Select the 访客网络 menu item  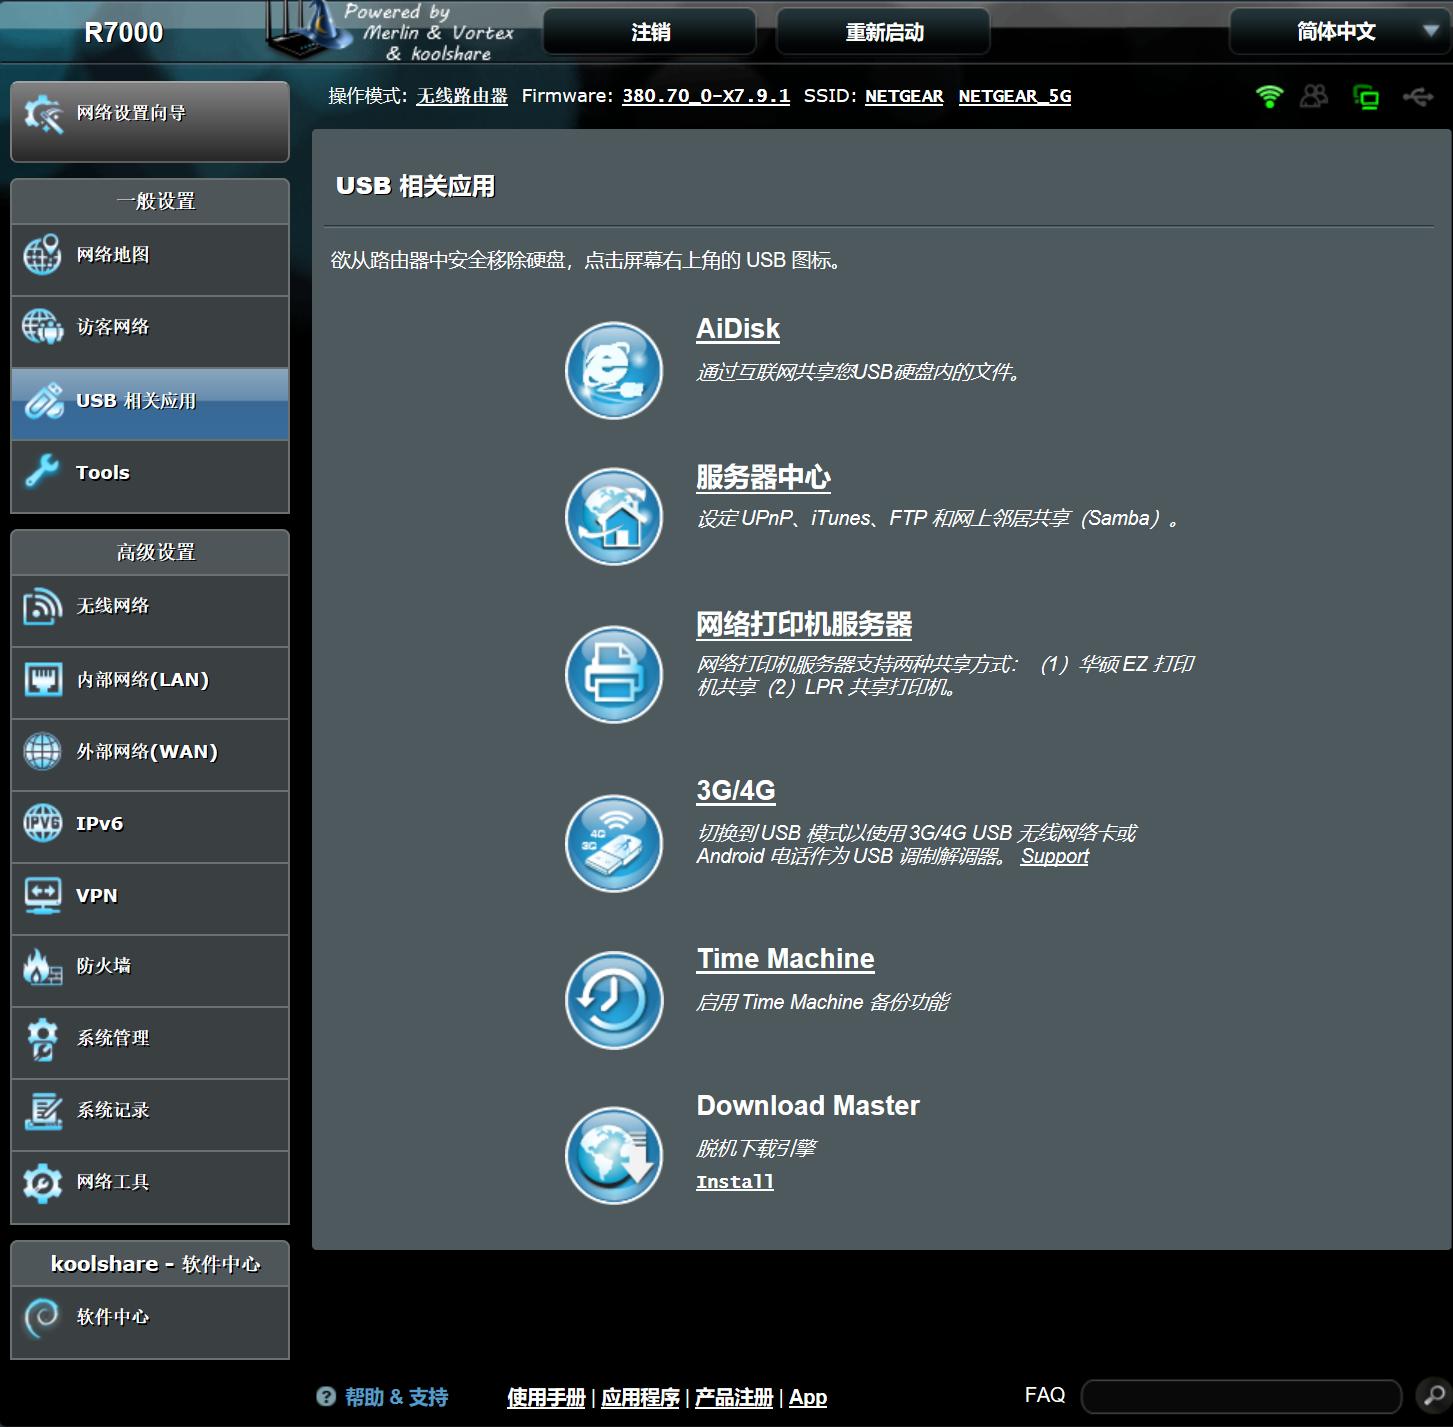(150, 332)
